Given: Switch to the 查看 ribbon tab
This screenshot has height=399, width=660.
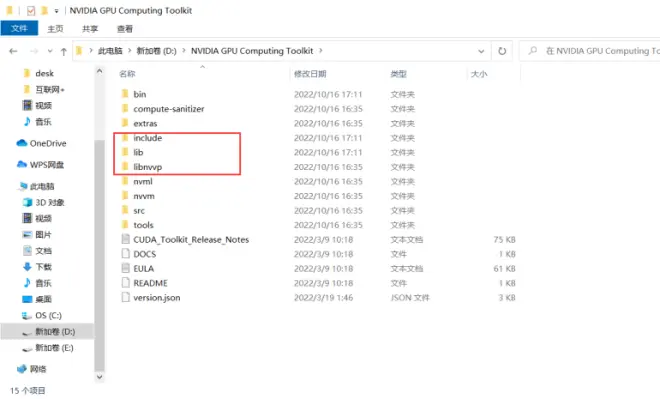Looking at the screenshot, I should [125, 29].
